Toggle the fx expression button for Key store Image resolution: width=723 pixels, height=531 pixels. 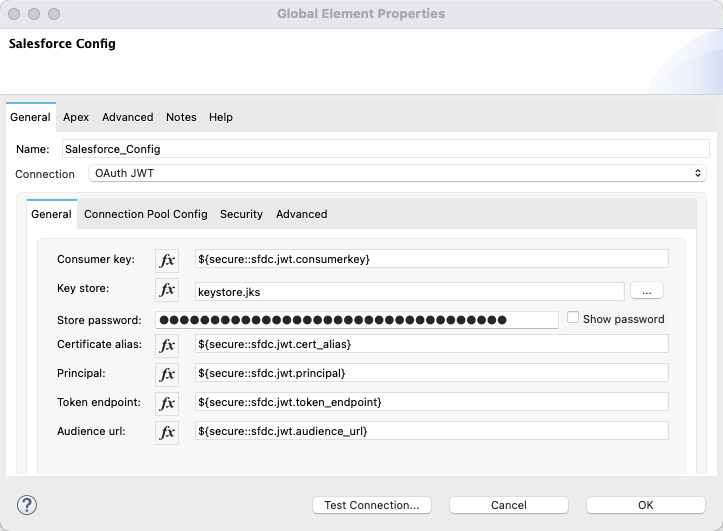click(167, 290)
